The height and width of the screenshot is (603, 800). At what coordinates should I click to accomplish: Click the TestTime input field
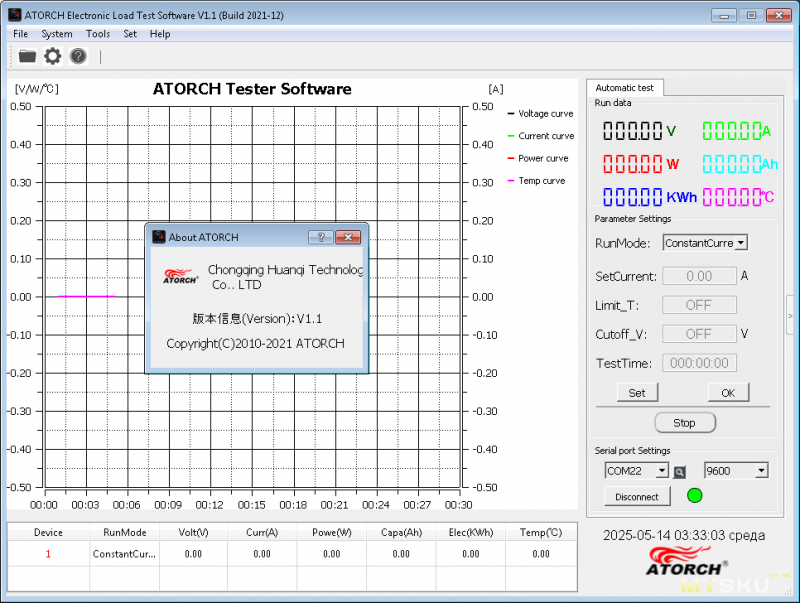pos(699,363)
